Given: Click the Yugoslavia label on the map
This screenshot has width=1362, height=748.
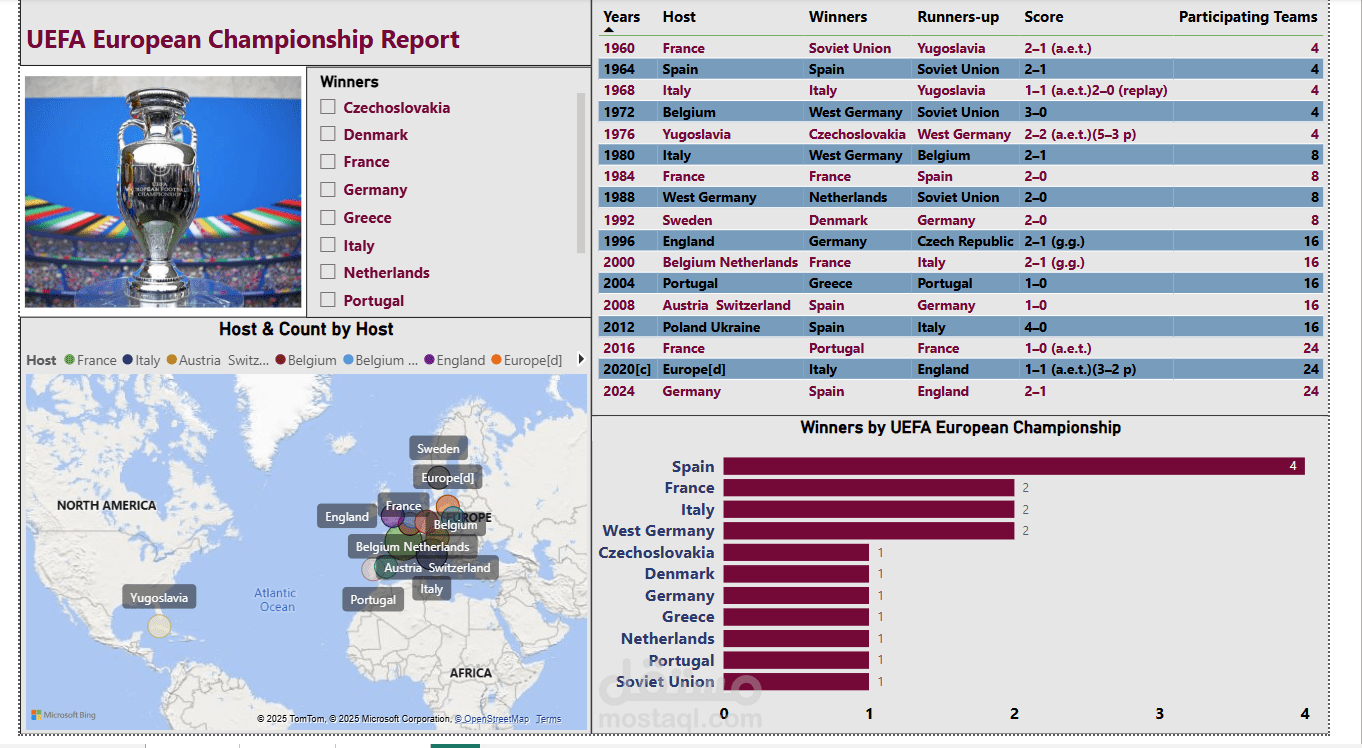Looking at the screenshot, I should tap(159, 598).
